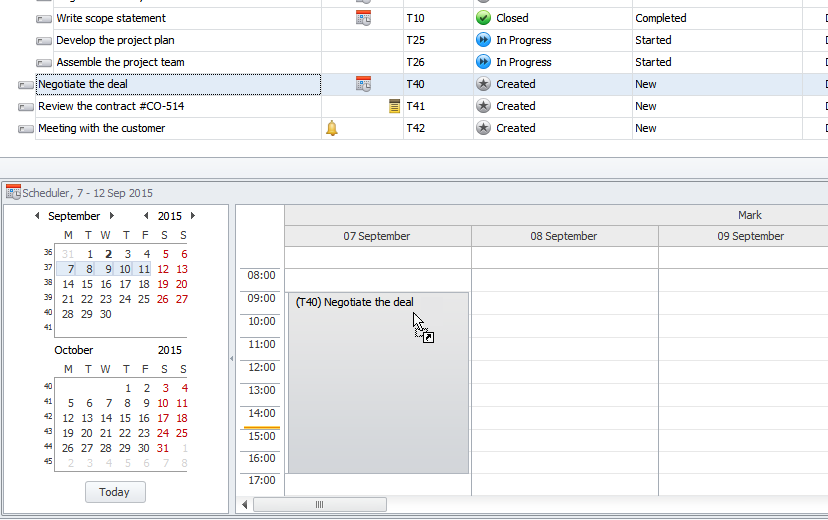Decrease the year from 2015

[146, 216]
